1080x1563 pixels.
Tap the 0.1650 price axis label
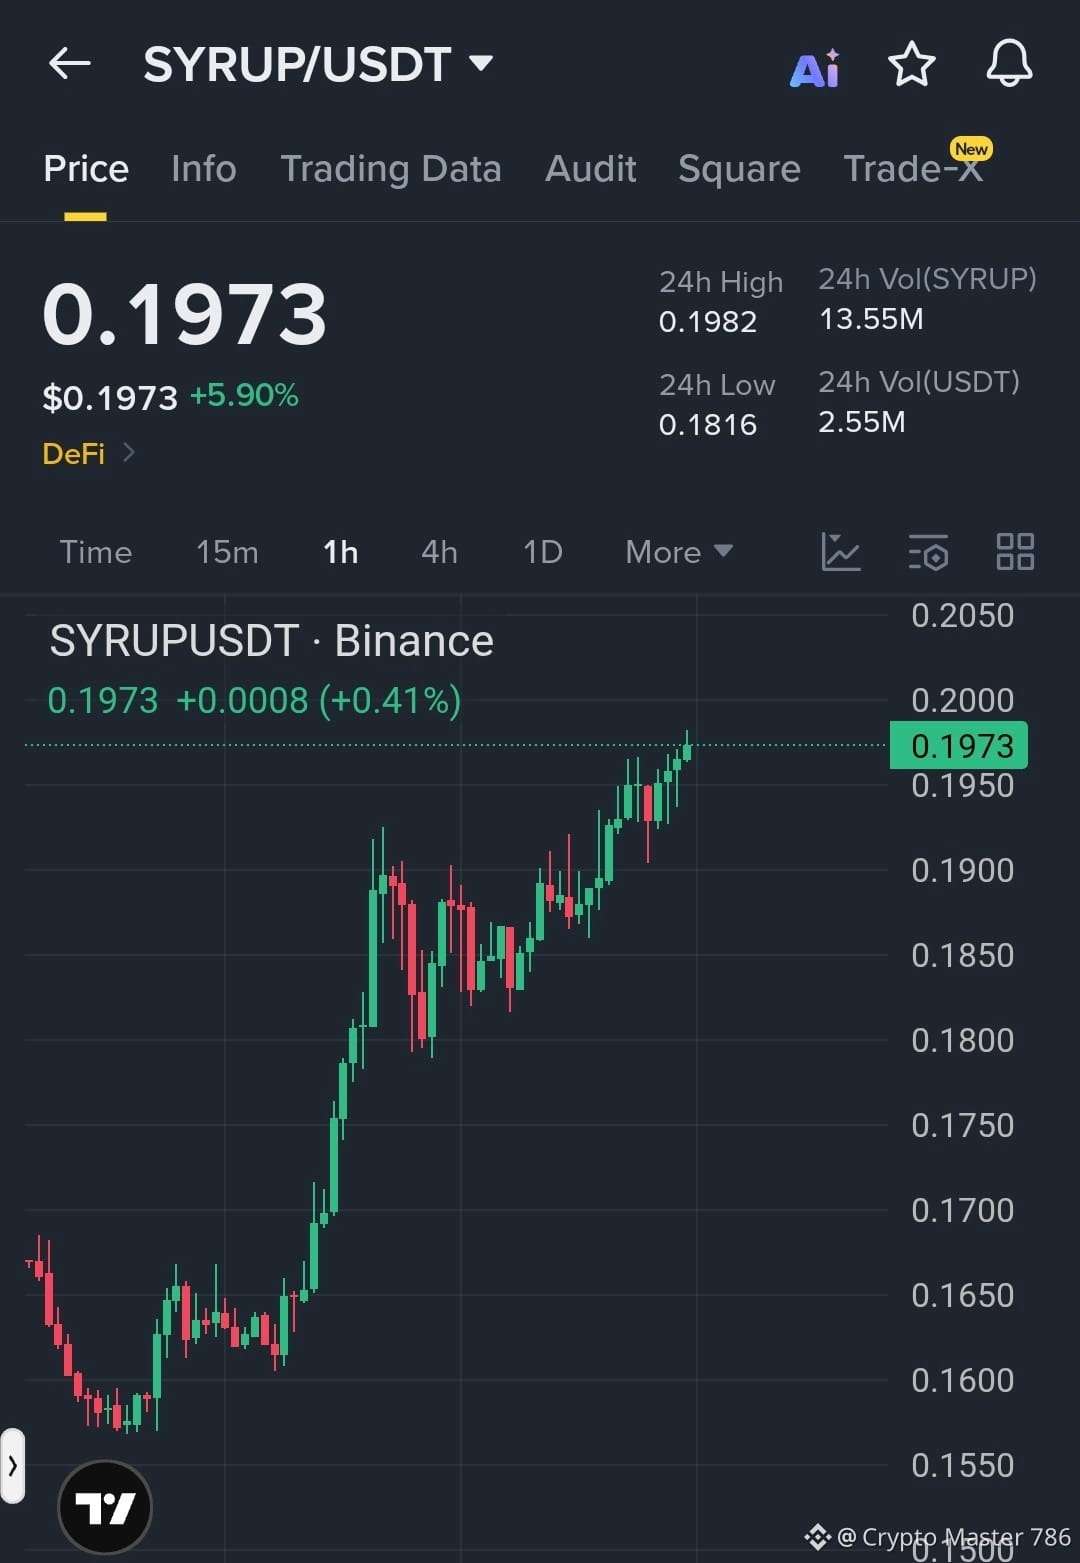click(963, 1296)
